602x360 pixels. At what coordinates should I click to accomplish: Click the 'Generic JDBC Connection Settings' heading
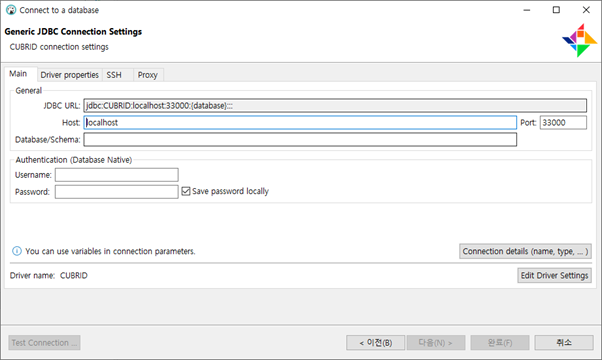(x=73, y=31)
